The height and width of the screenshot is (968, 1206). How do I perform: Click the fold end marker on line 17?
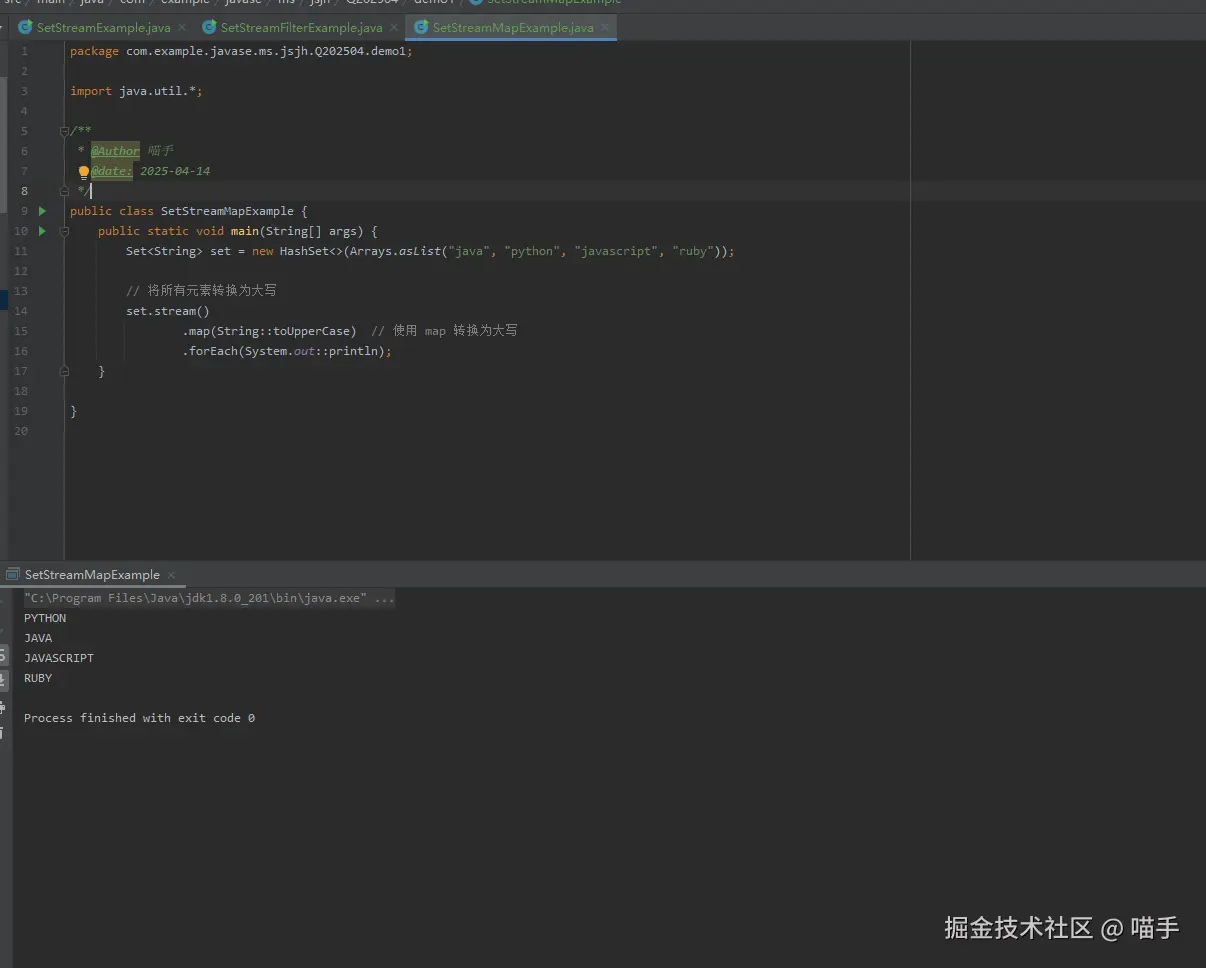click(x=64, y=371)
